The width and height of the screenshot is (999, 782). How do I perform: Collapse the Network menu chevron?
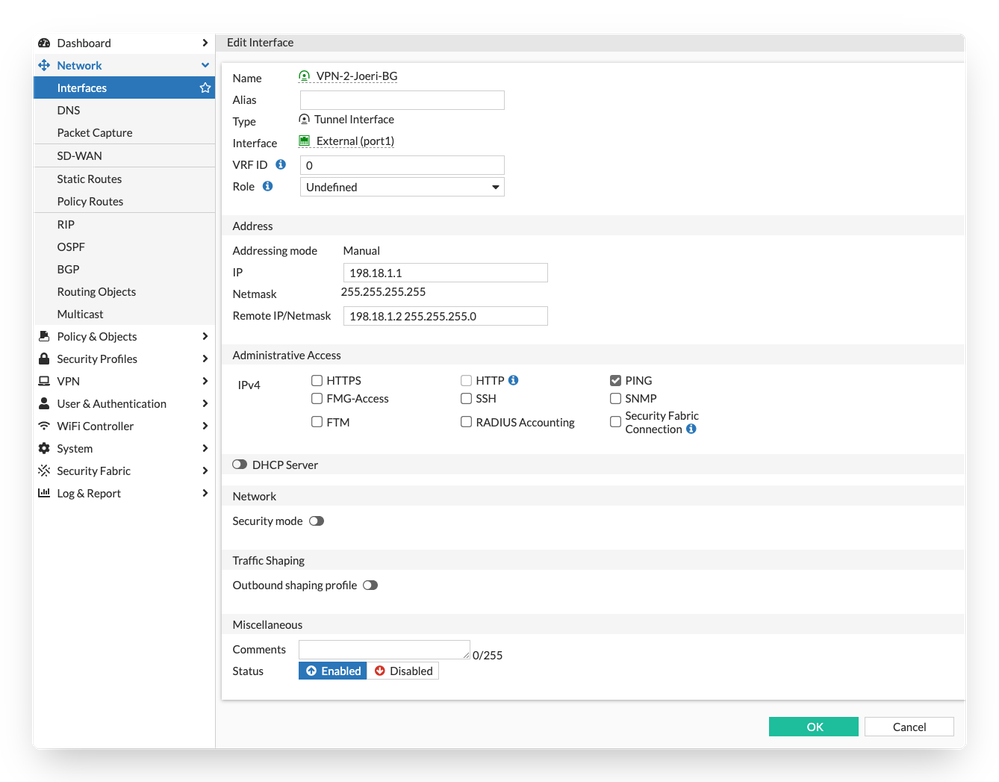(205, 65)
